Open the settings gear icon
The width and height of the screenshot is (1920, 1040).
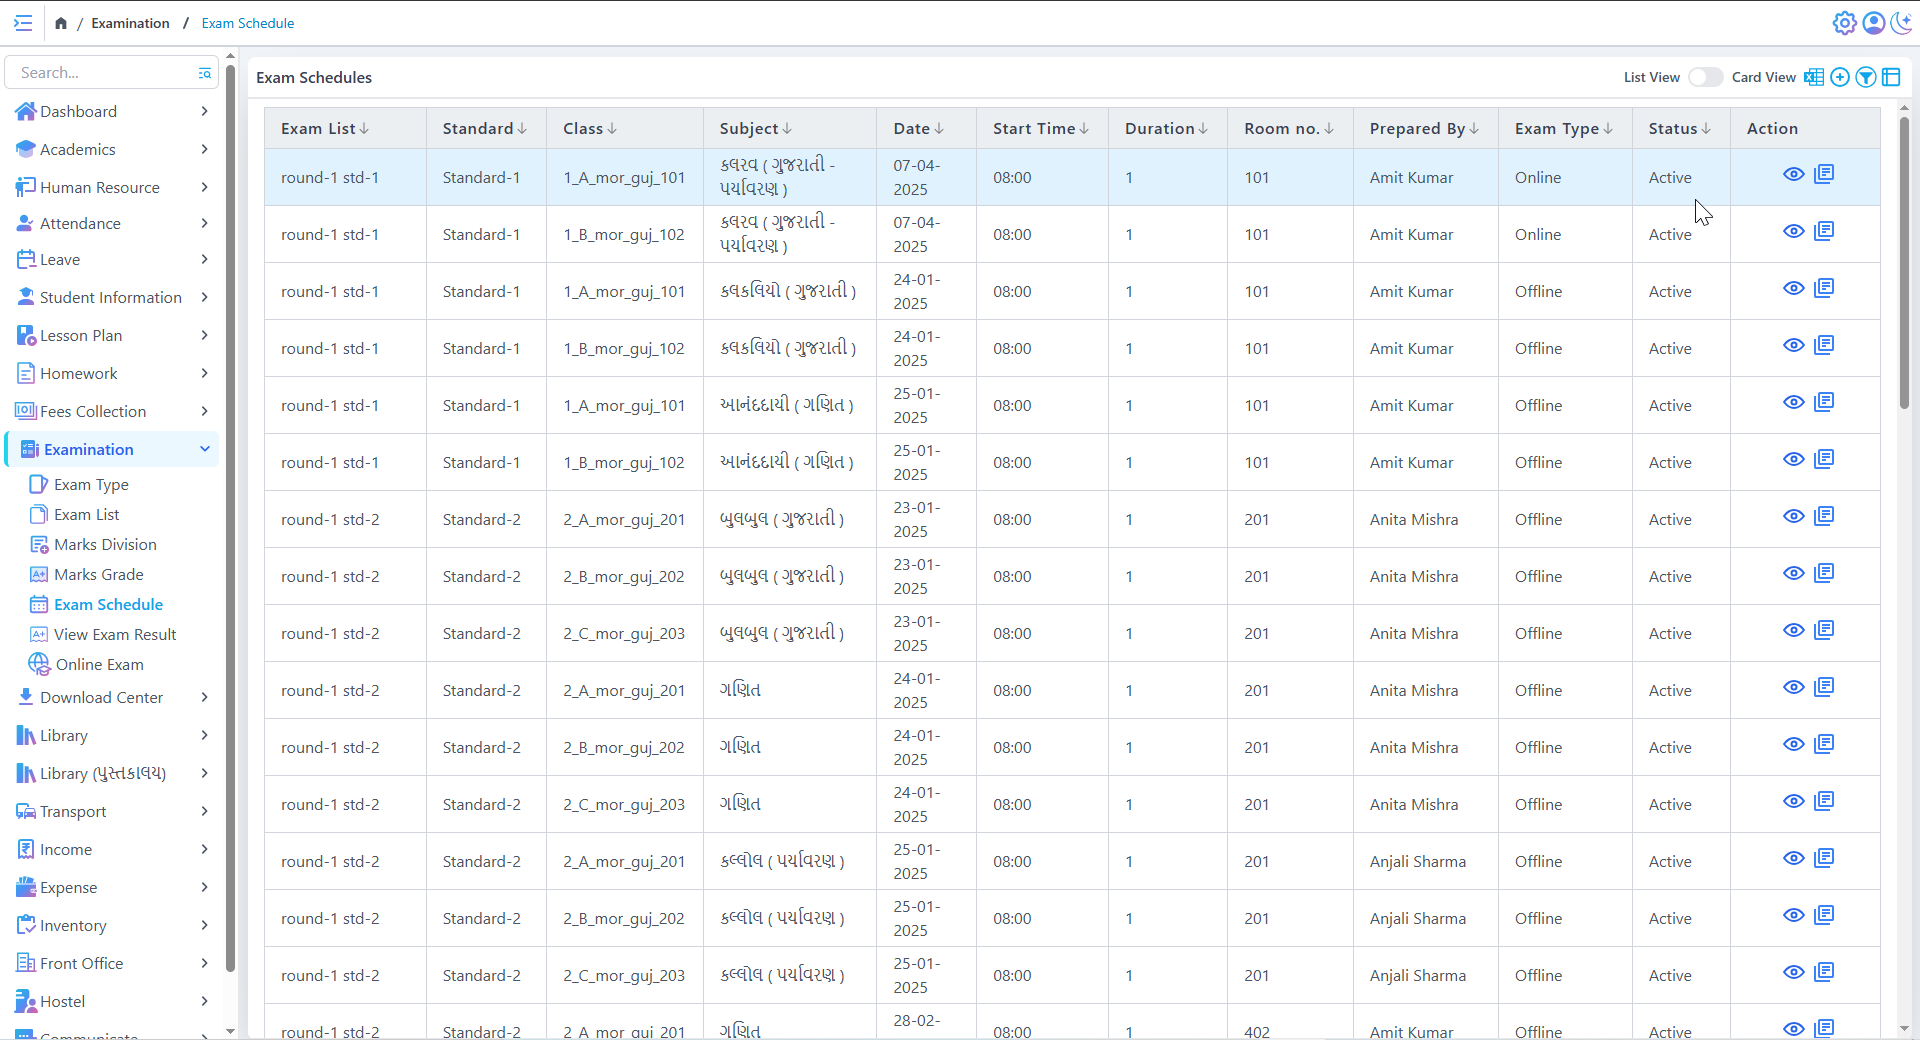coord(1844,23)
